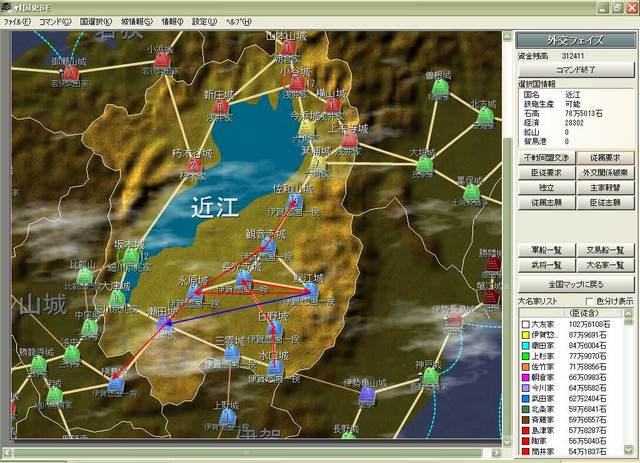Select the 伊勢亀山城 castle icon
This screenshot has height=463, width=640.
click(367, 395)
